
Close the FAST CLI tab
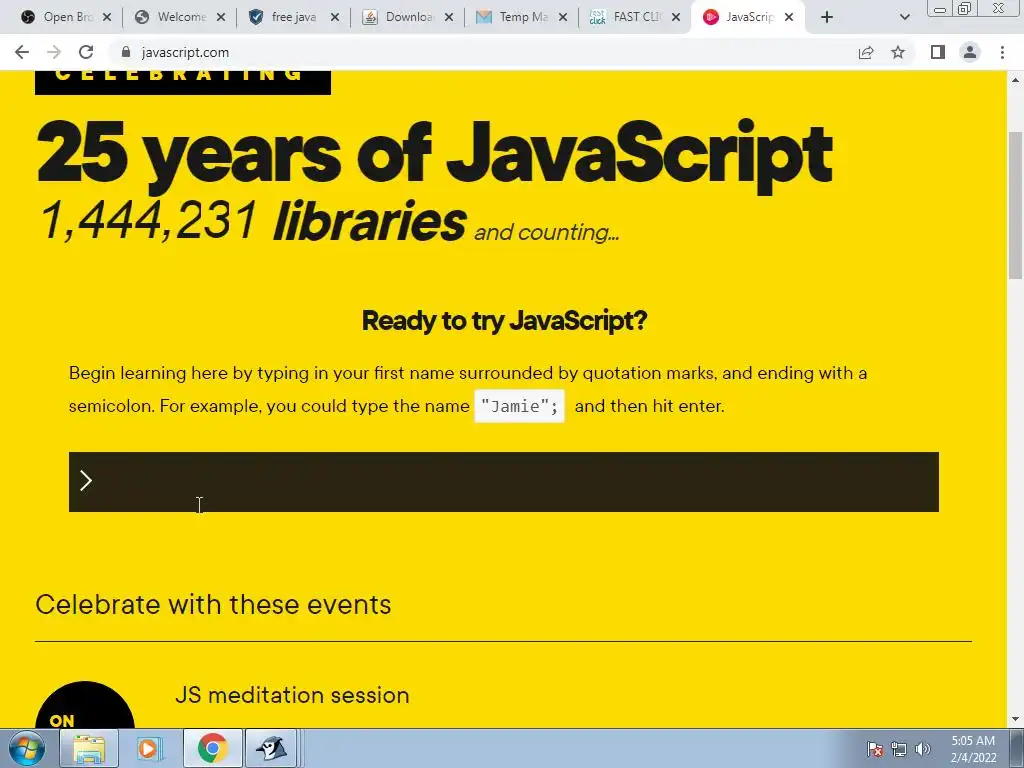point(677,18)
